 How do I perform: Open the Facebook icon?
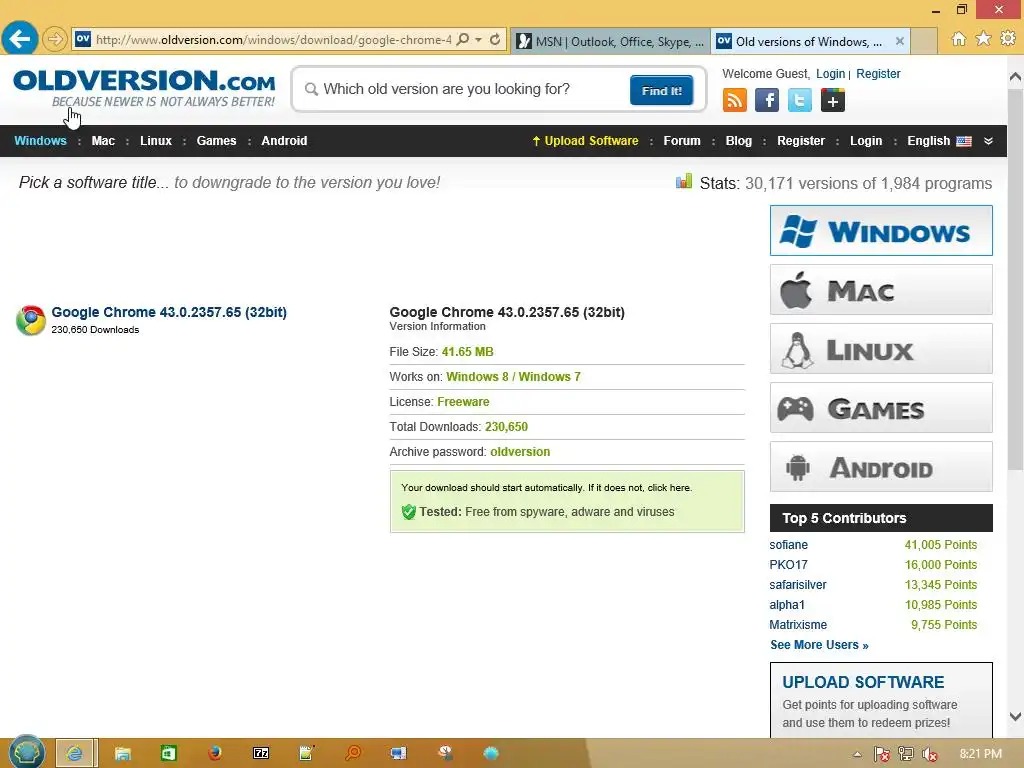point(767,101)
